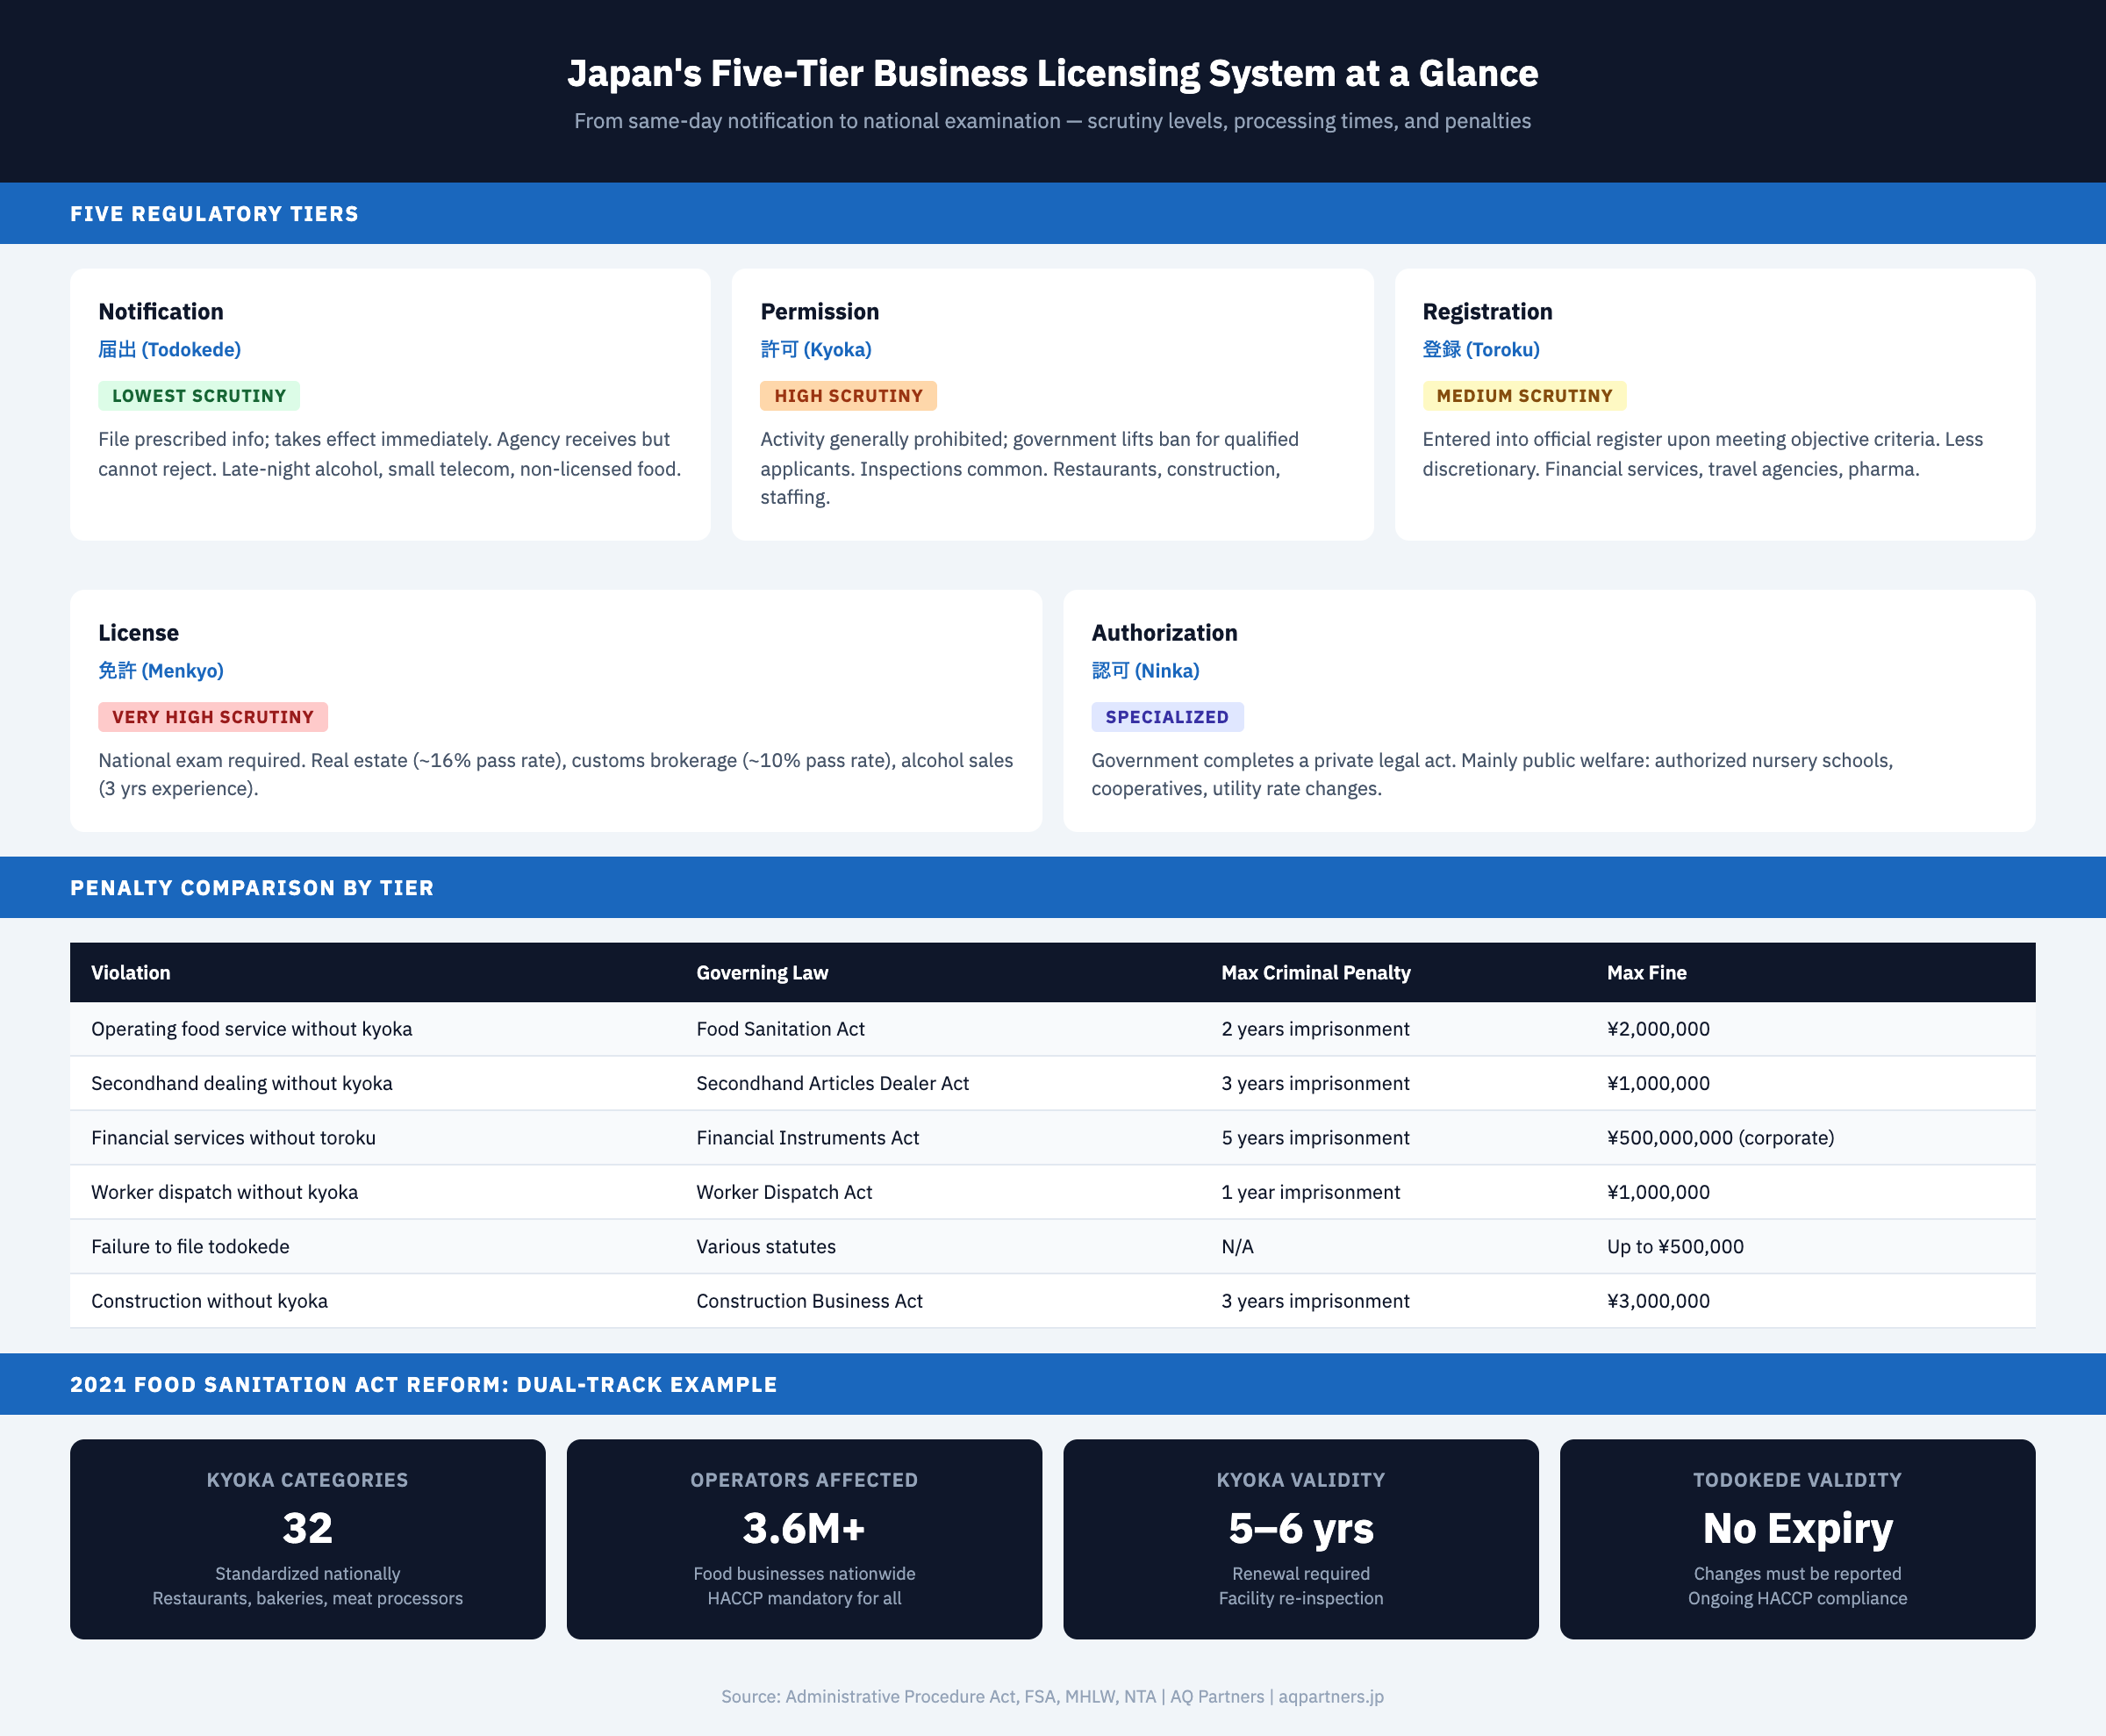Click the 認可 (Ninka) label
This screenshot has width=2106, height=1736.
point(1145,671)
